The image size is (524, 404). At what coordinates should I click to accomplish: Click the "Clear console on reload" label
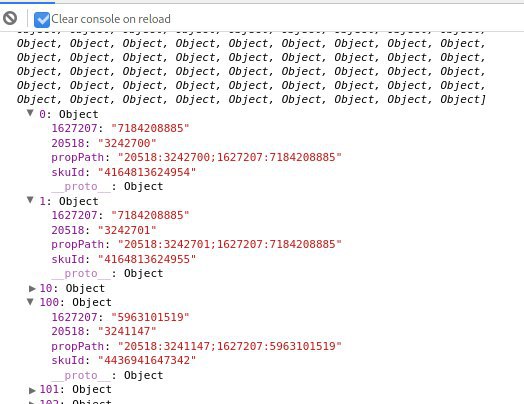click(x=111, y=19)
